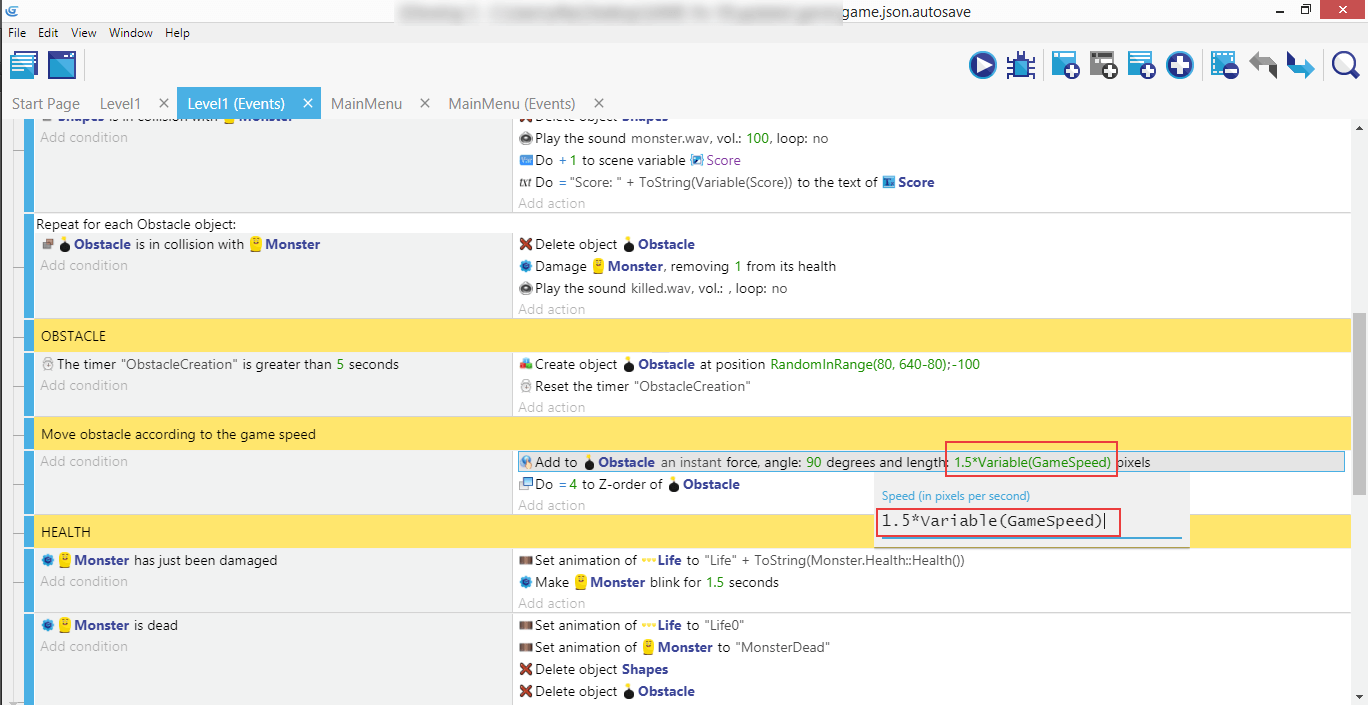Click the debugger preview chip icon
The width and height of the screenshot is (1368, 705).
[x=1021, y=66]
